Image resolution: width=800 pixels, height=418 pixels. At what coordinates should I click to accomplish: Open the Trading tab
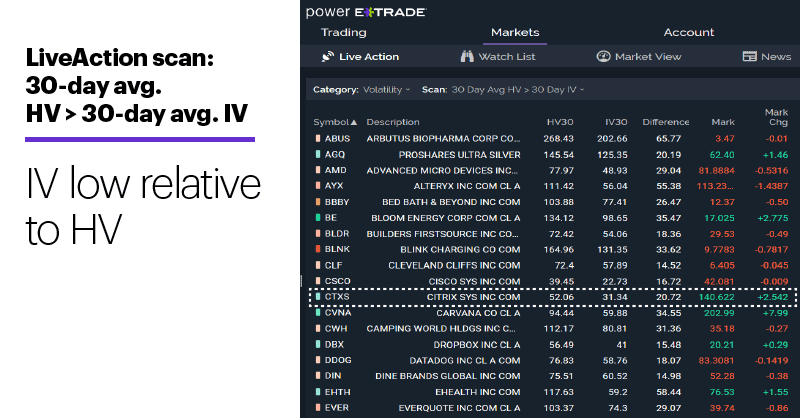tap(343, 32)
